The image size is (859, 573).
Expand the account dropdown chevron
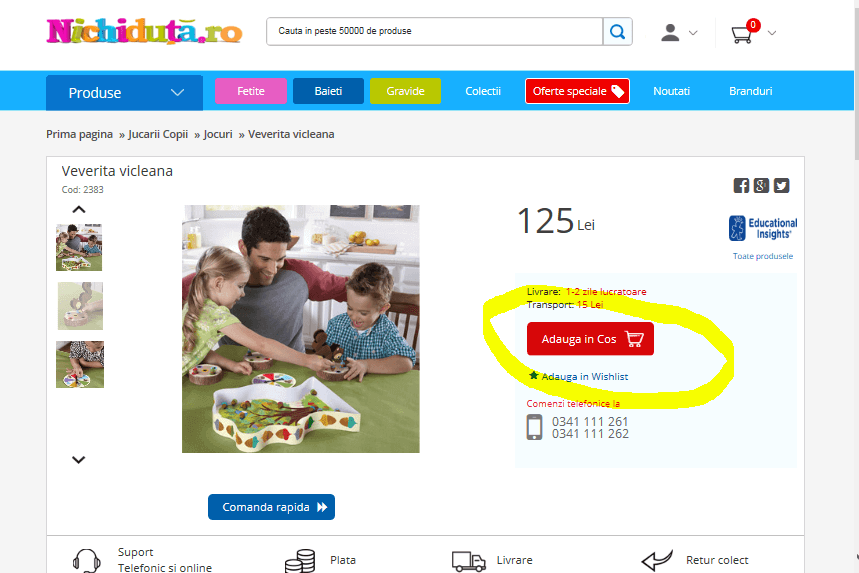[x=693, y=33]
